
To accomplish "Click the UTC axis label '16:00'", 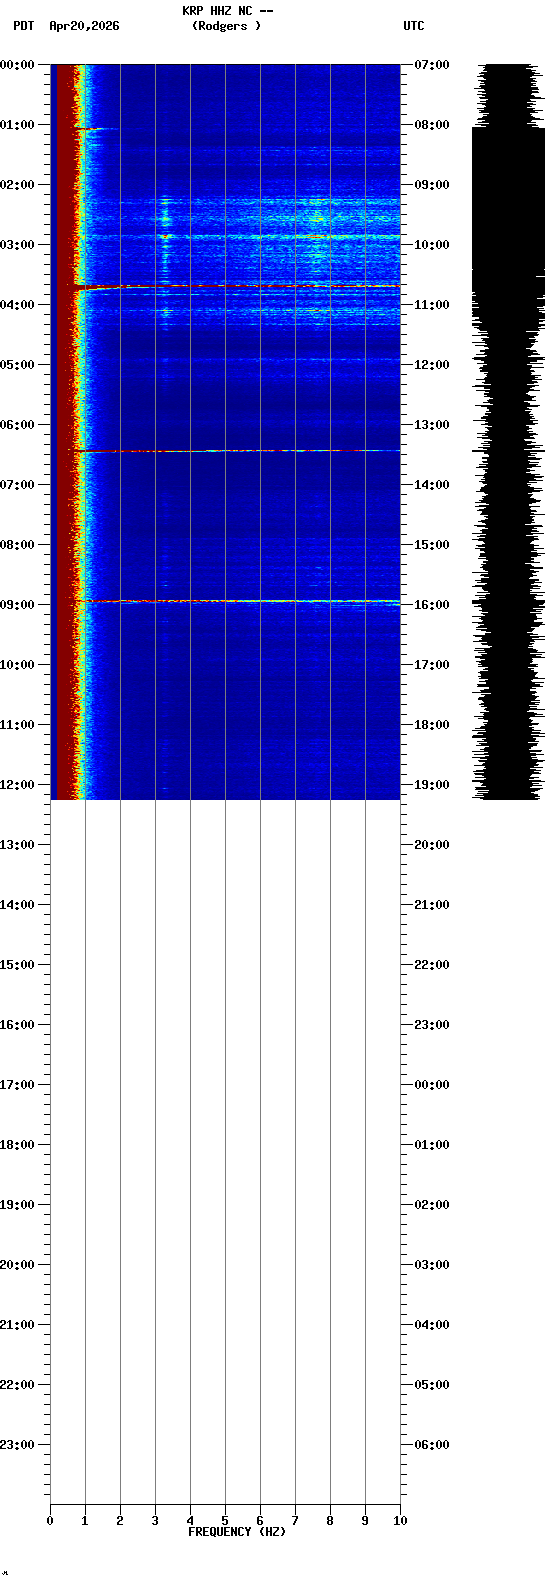I will click(432, 605).
